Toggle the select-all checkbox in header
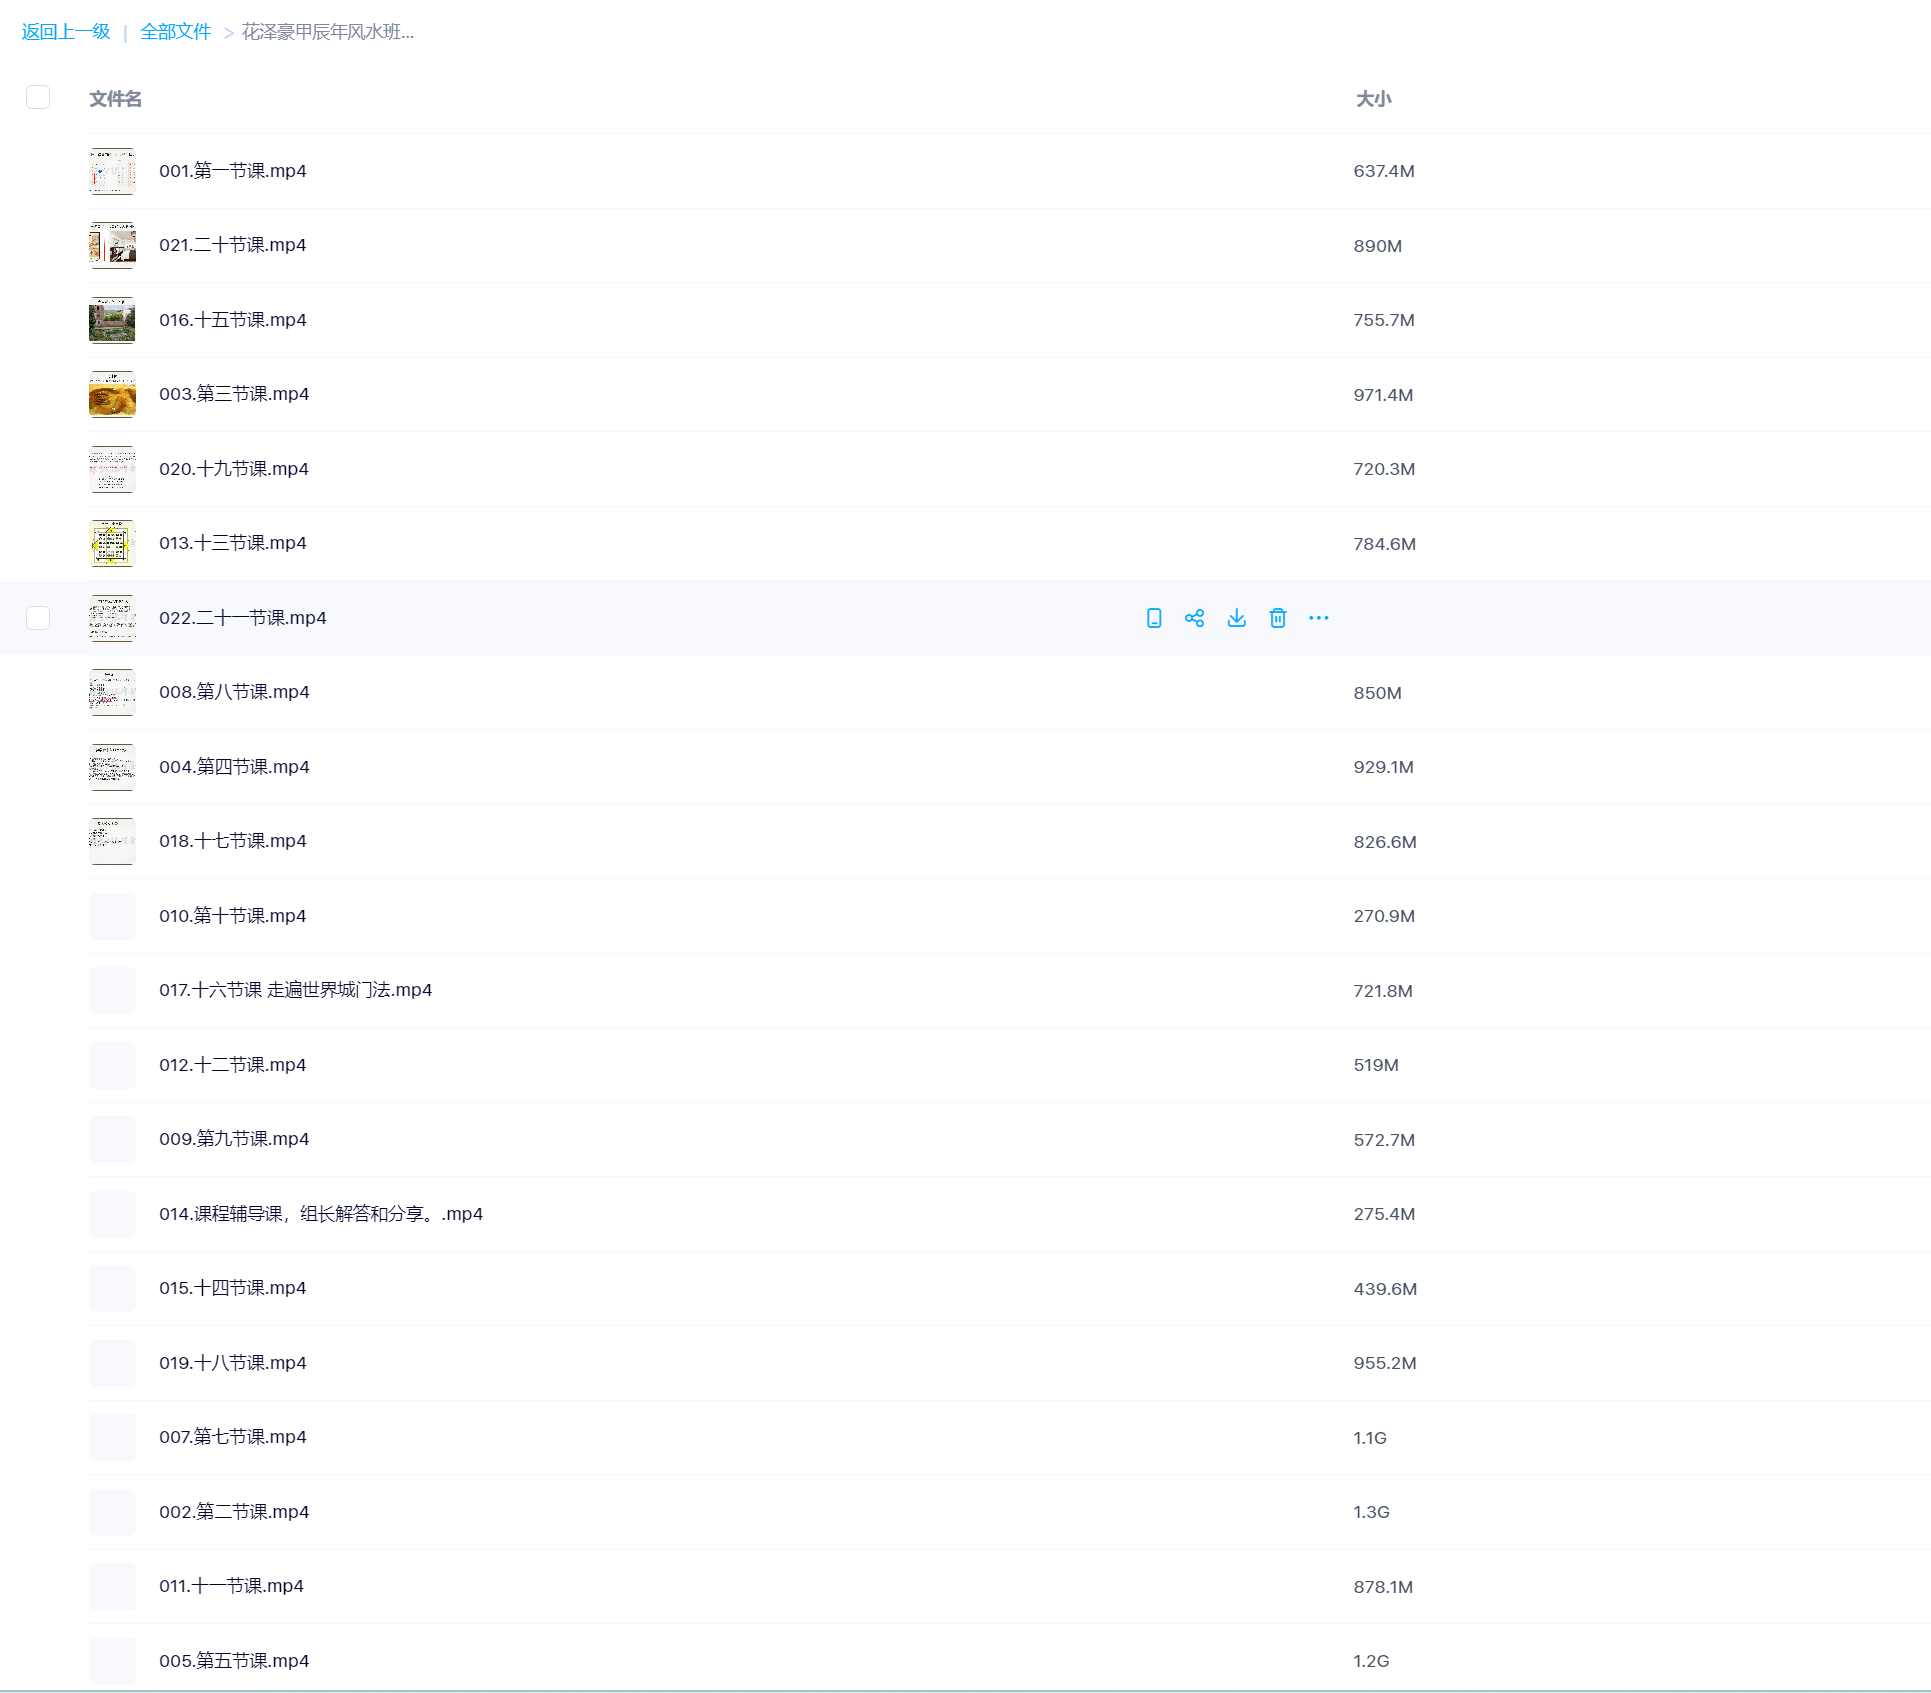 pos(38,97)
